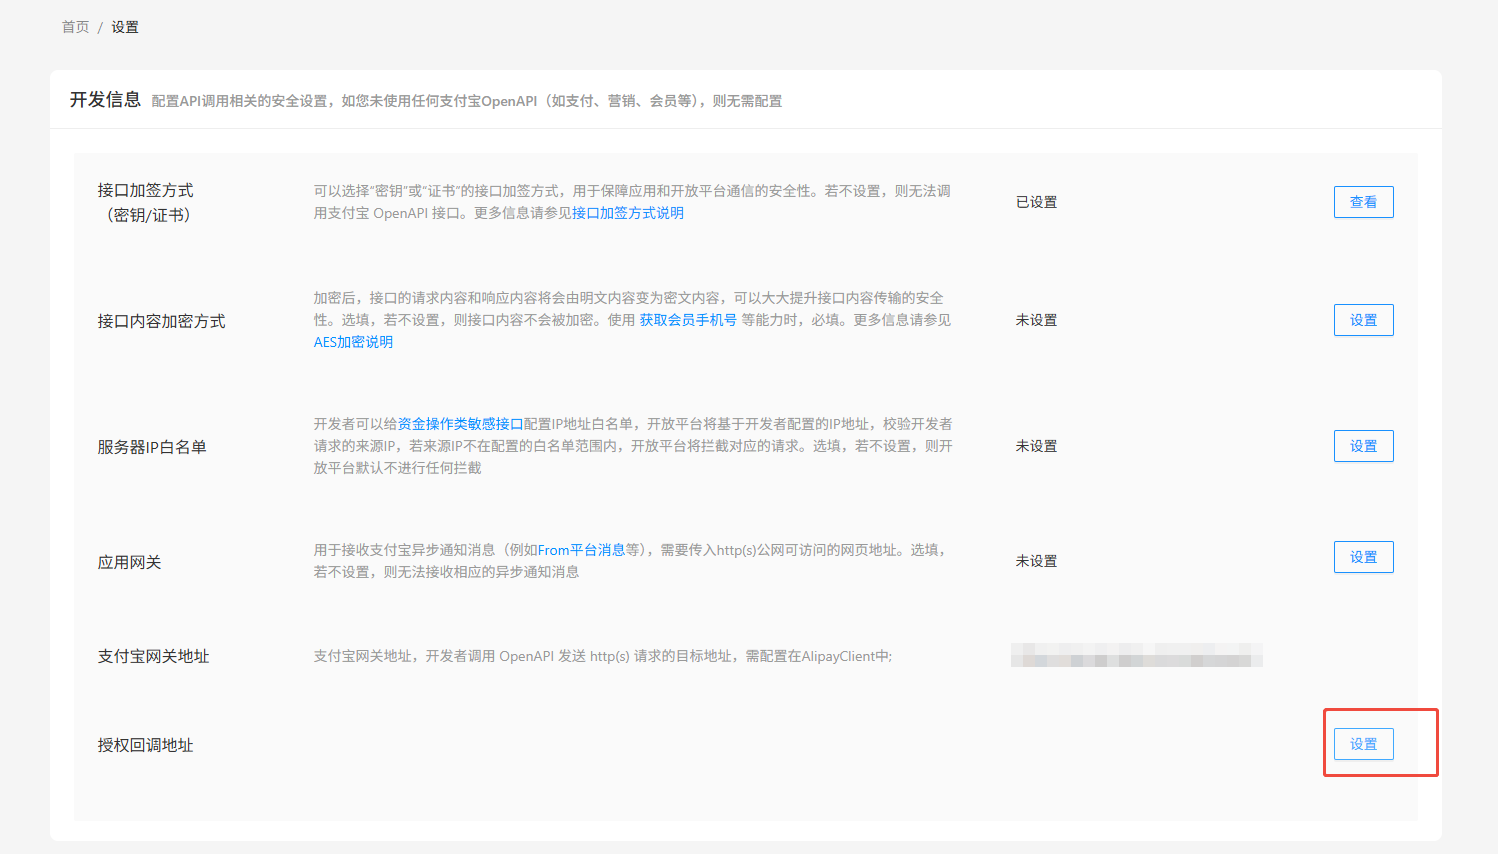The image size is (1498, 854).
Task: Click the 授权回调地址 row label
Action: 145,745
